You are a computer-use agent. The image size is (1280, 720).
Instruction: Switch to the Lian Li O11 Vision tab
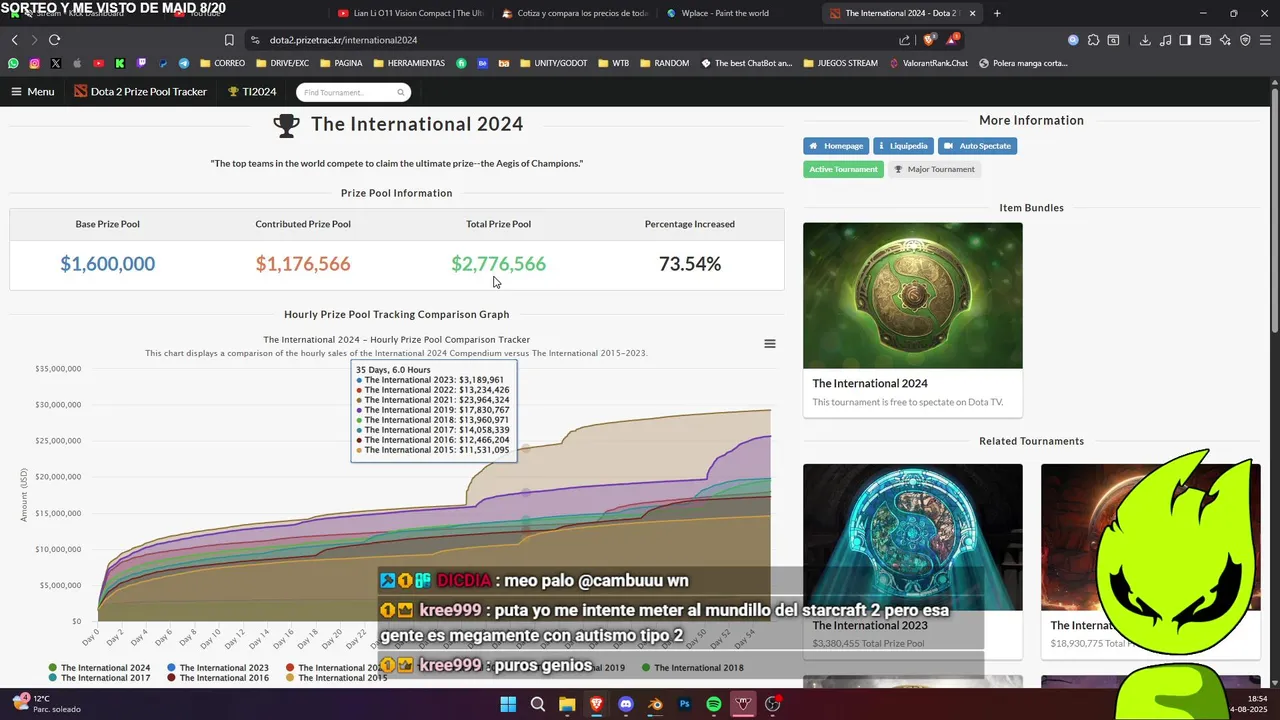[x=410, y=13]
